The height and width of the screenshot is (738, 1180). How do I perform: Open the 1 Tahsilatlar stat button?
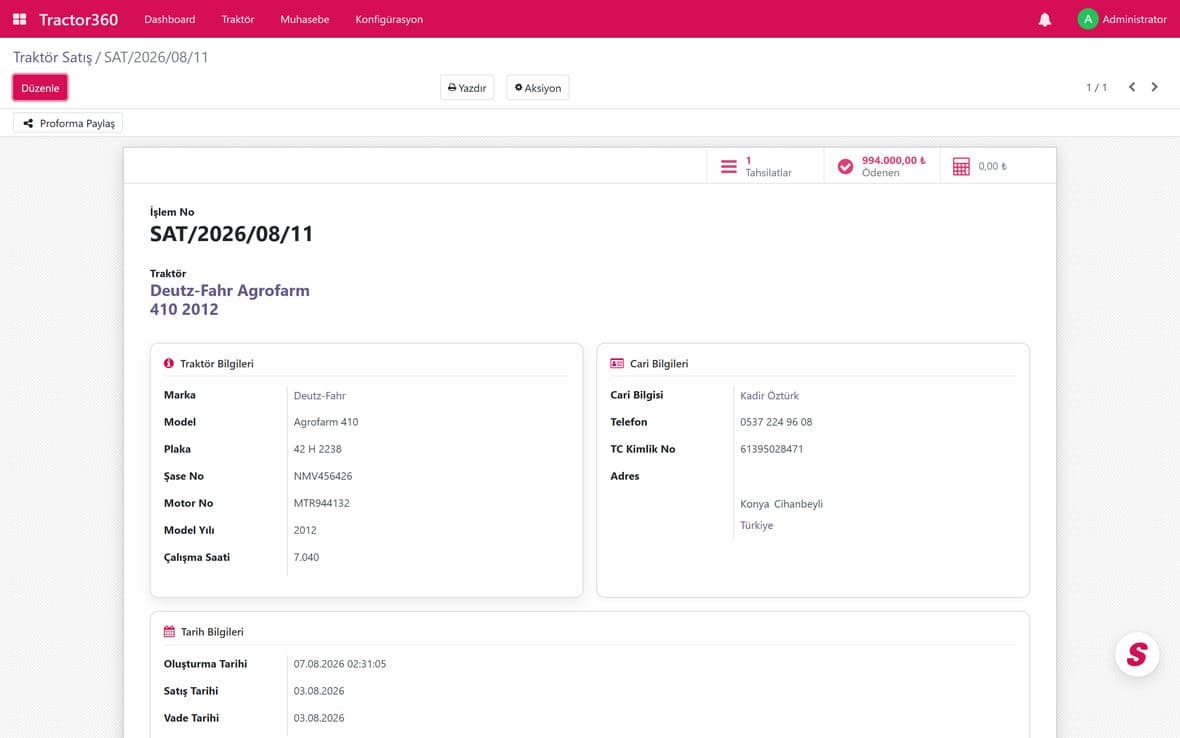pyautogui.click(x=765, y=166)
